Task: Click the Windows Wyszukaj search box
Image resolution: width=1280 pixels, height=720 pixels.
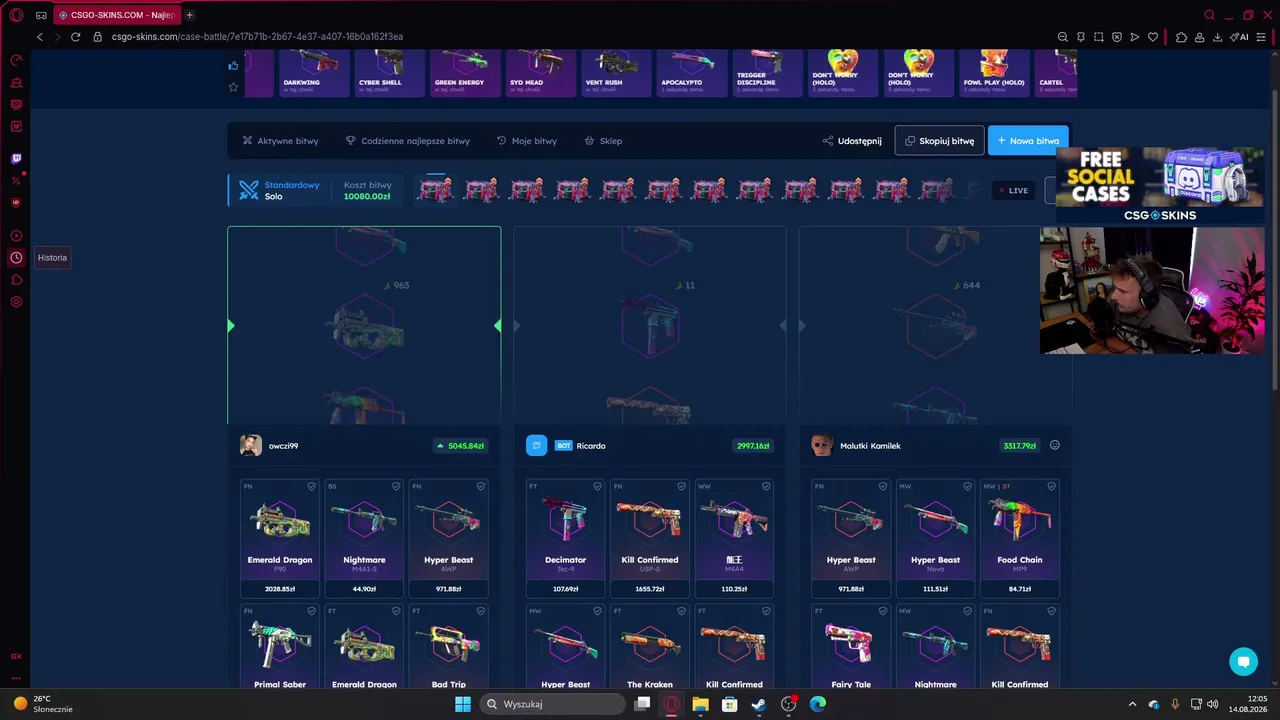Action: (551, 704)
